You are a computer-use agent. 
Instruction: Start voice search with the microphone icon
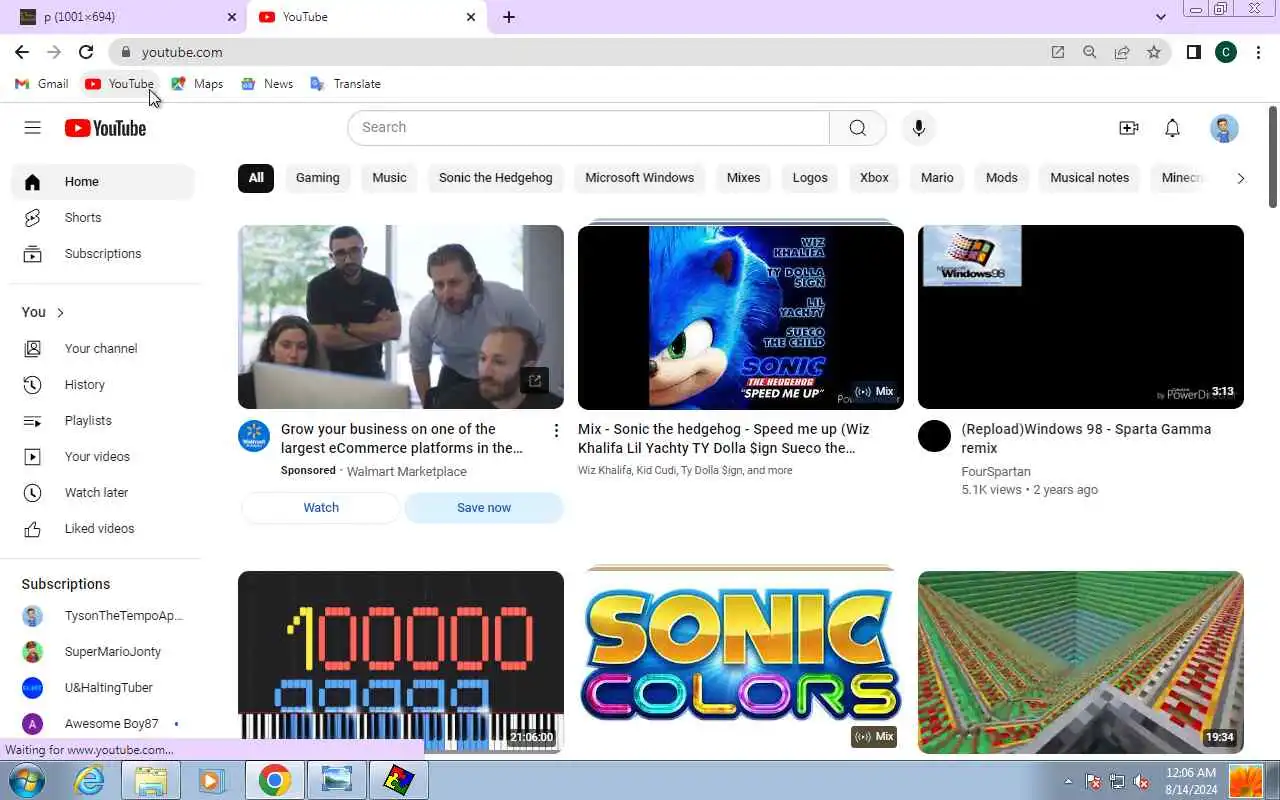(919, 128)
